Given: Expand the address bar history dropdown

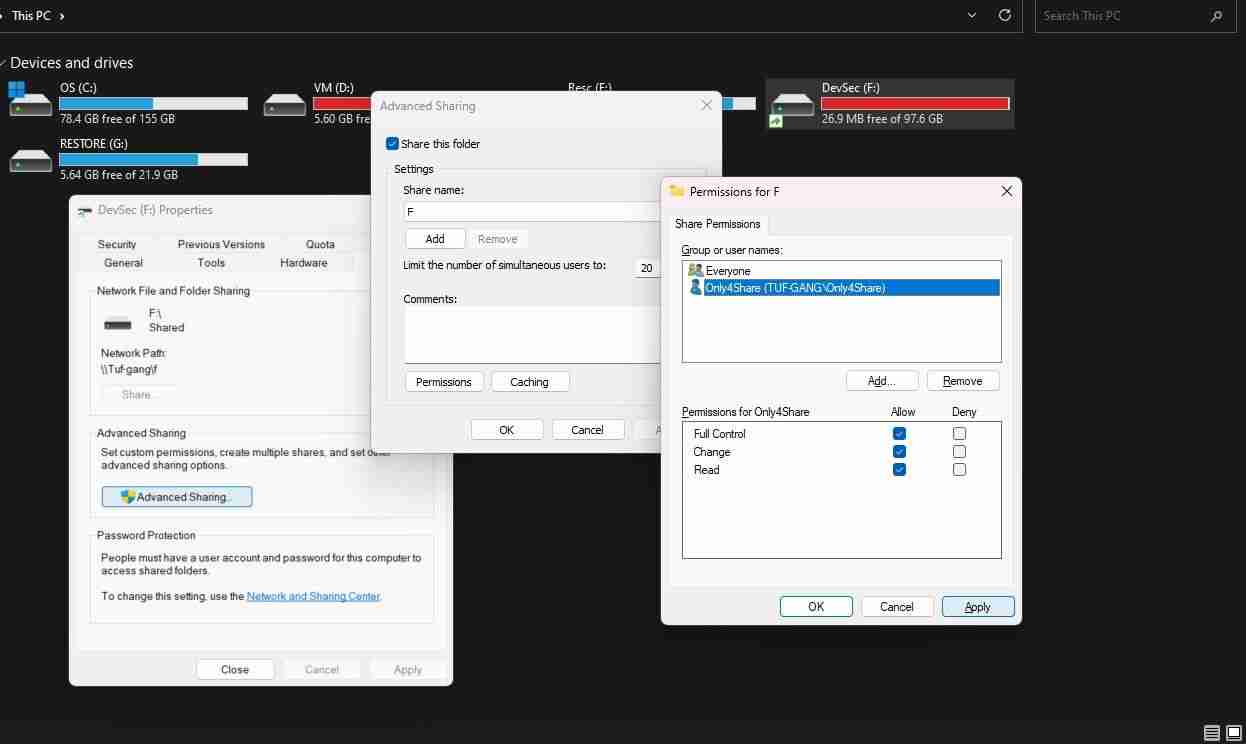Looking at the screenshot, I should click(972, 16).
